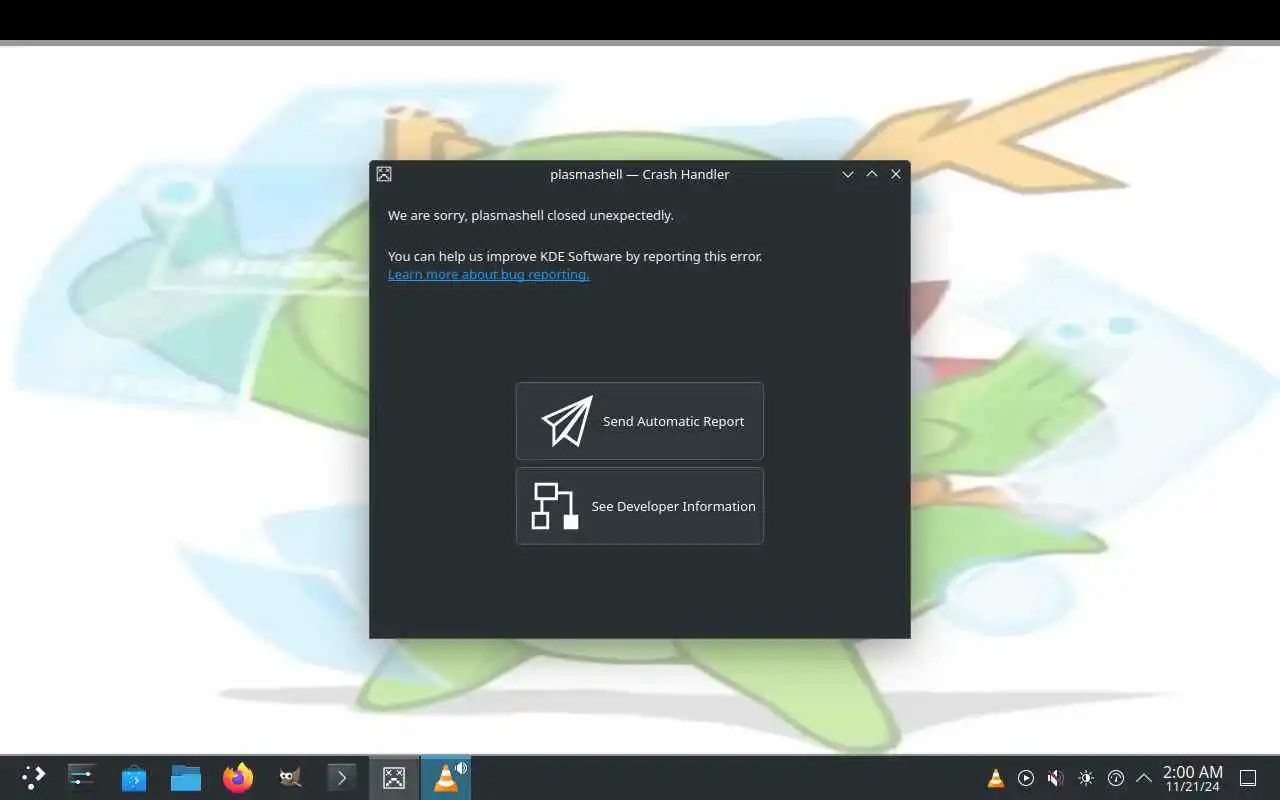Switch to VLC task in taskbar
Image resolution: width=1280 pixels, height=800 pixels.
coord(445,777)
